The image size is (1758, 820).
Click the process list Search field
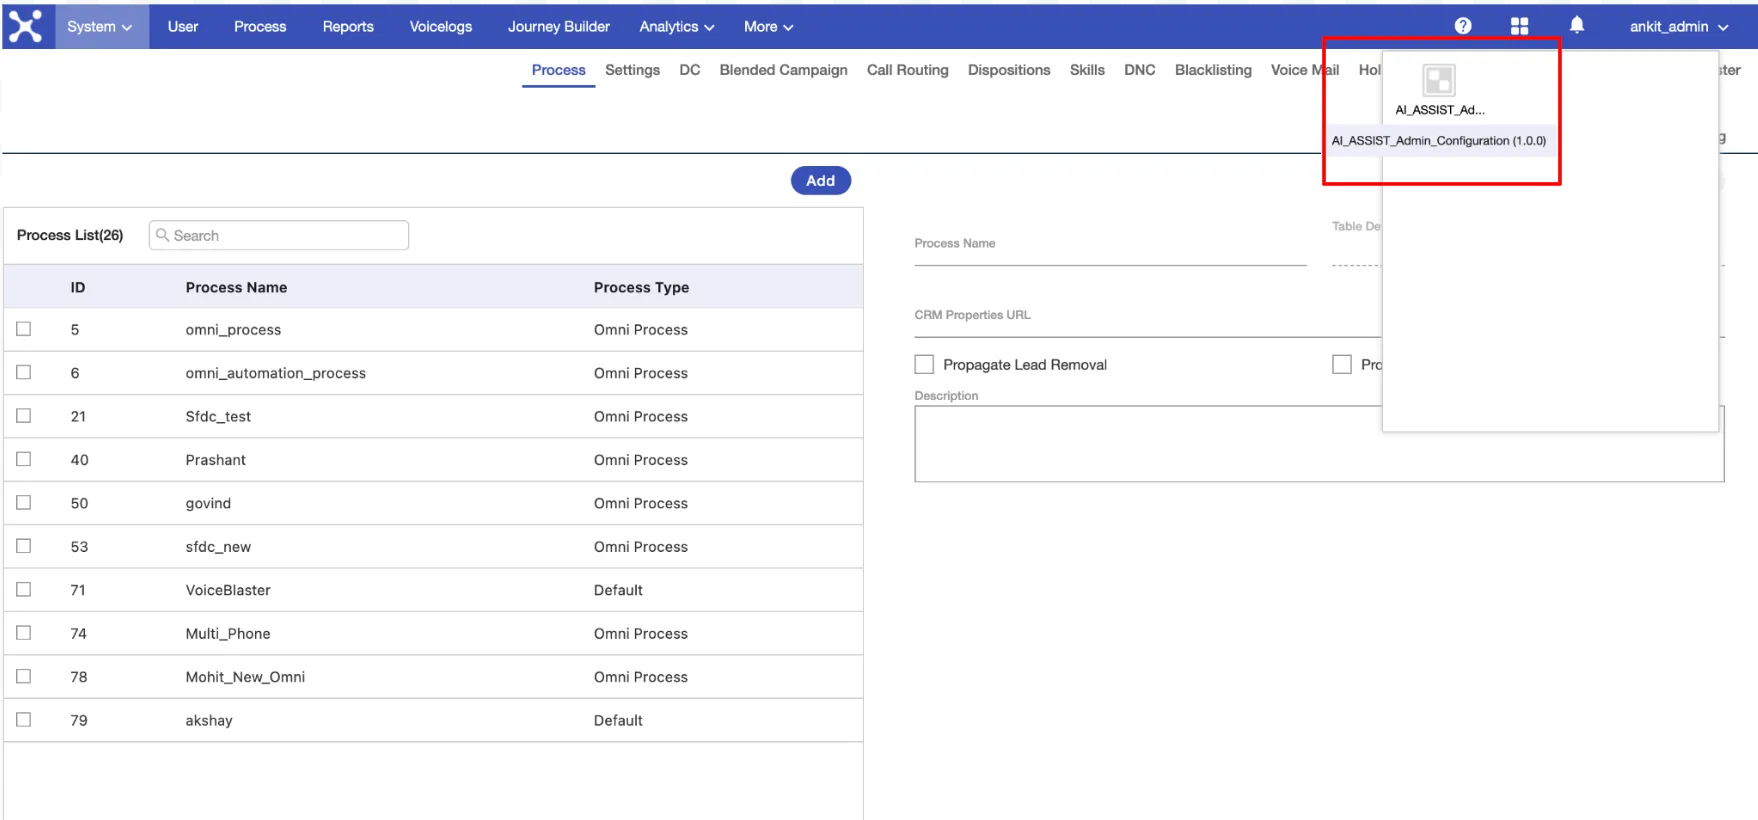click(279, 235)
